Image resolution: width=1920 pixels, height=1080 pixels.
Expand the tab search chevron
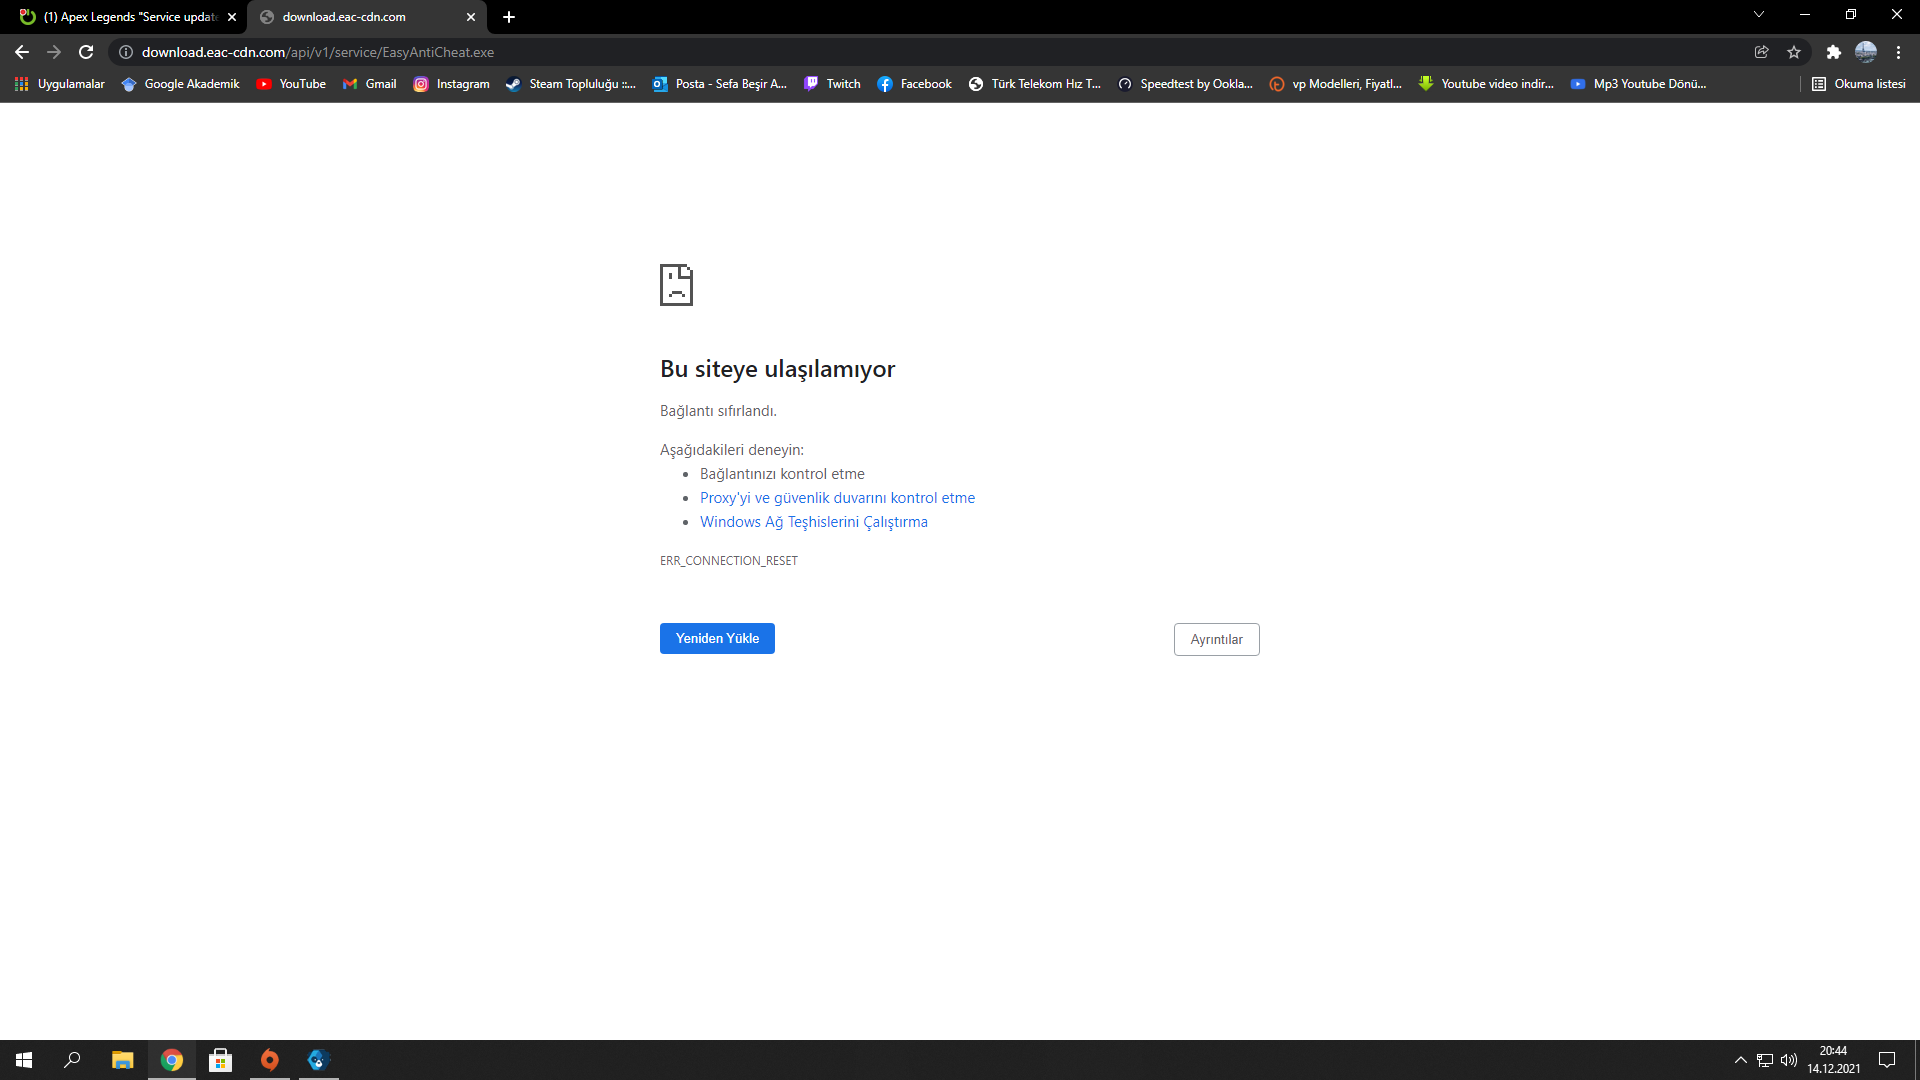(x=1758, y=15)
